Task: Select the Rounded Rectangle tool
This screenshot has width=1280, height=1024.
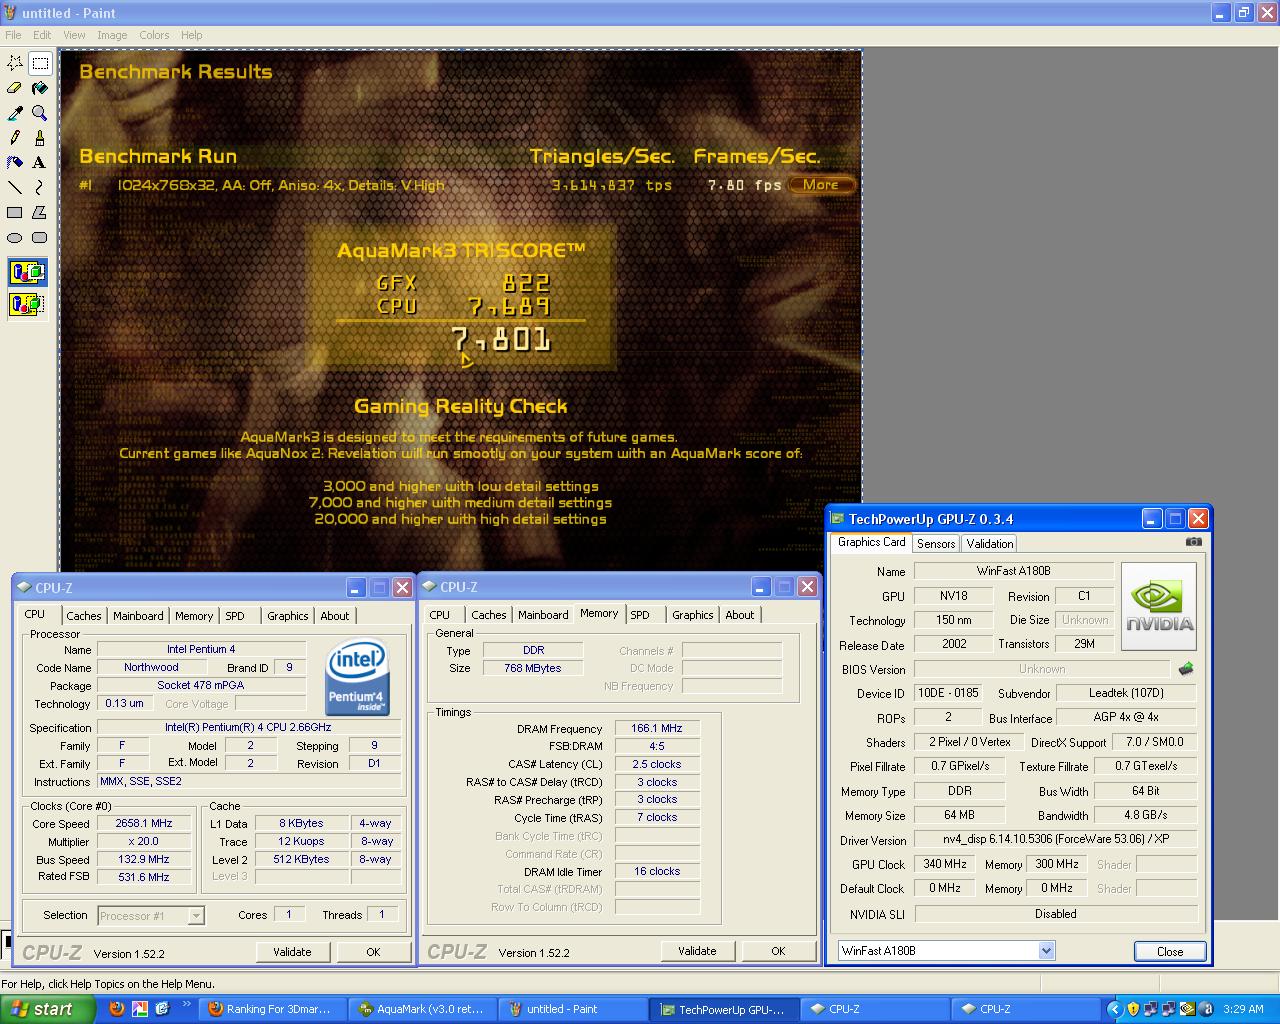Action: click(40, 237)
